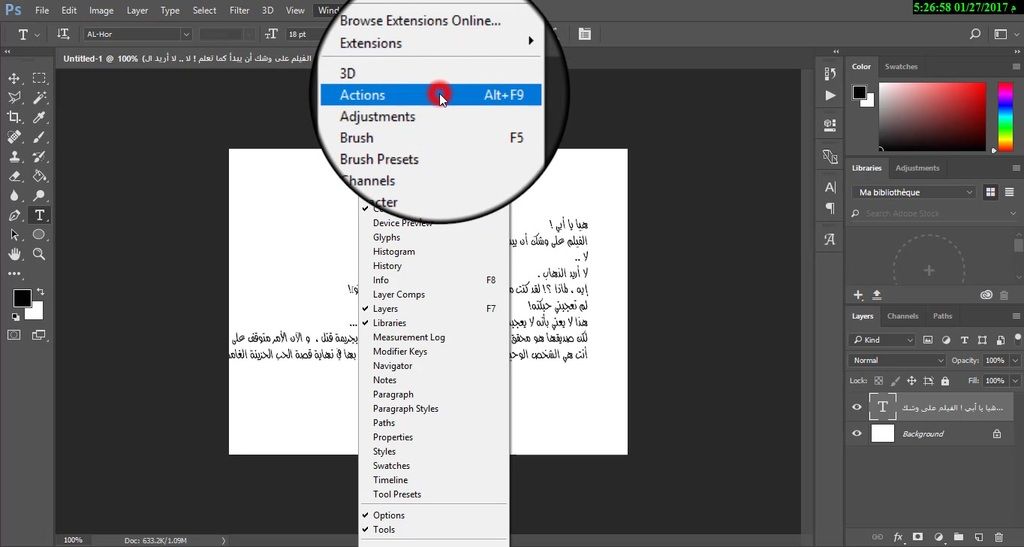Expand the Fill slider dropdown
The image size is (1024, 547).
tap(1015, 381)
